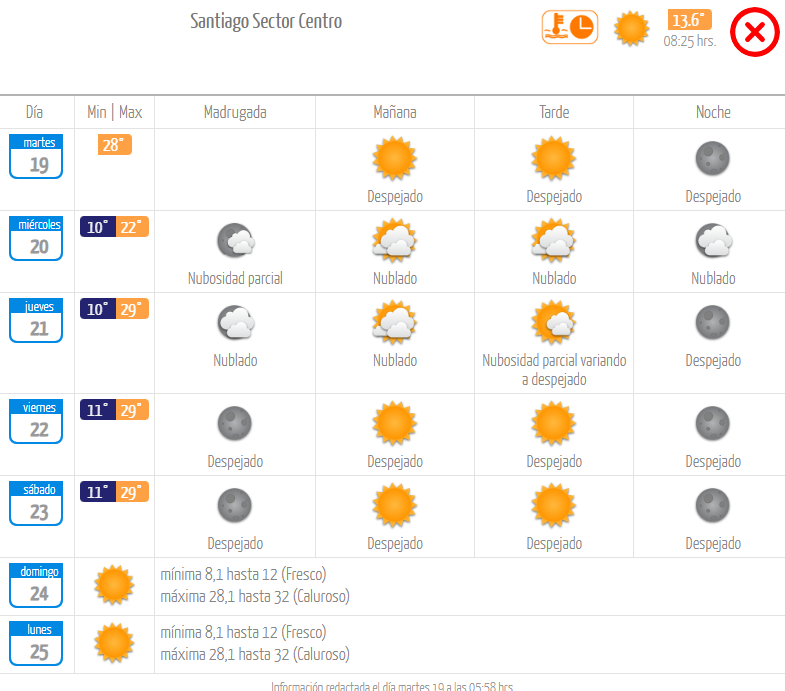785x691 pixels.
Task: Select the miércoles 20 calendar icon
Action: pyautogui.click(x=36, y=238)
